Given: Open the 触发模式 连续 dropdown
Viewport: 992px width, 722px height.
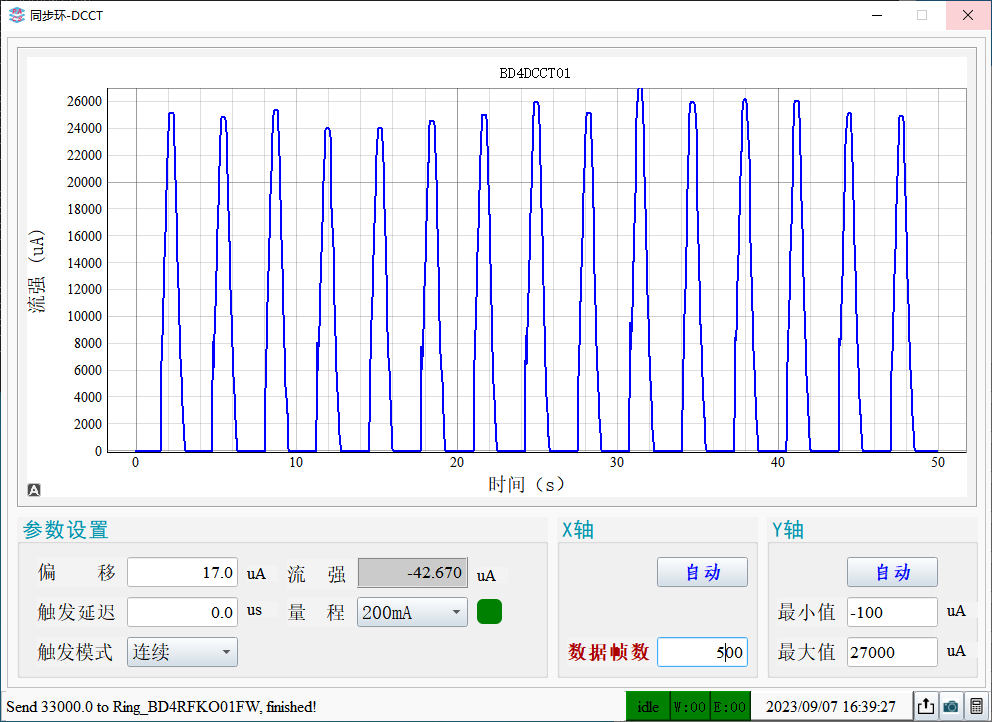Looking at the screenshot, I should tap(182, 652).
